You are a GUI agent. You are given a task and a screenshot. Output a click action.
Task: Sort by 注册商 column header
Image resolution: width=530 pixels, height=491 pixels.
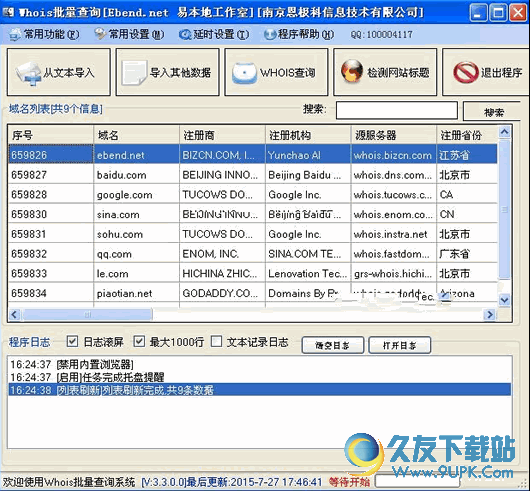(x=222, y=136)
